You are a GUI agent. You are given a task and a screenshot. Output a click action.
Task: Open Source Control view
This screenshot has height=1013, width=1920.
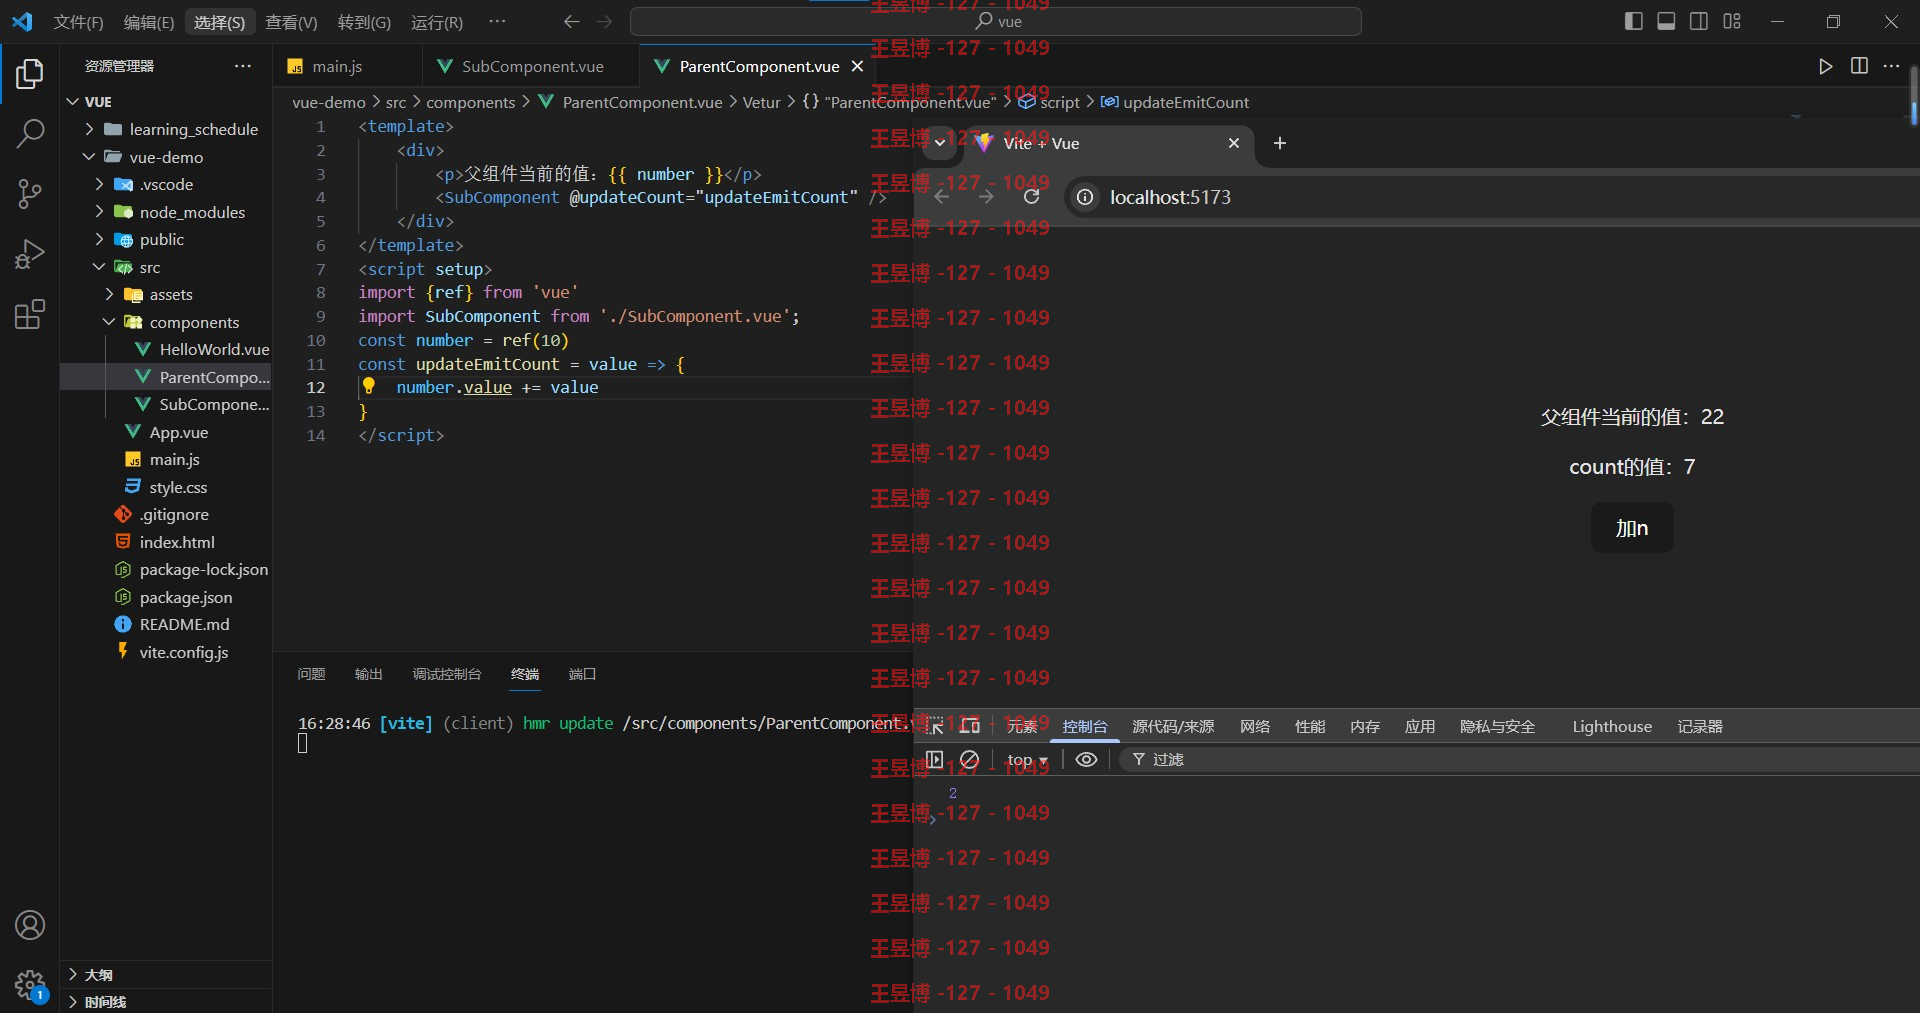pyautogui.click(x=30, y=194)
